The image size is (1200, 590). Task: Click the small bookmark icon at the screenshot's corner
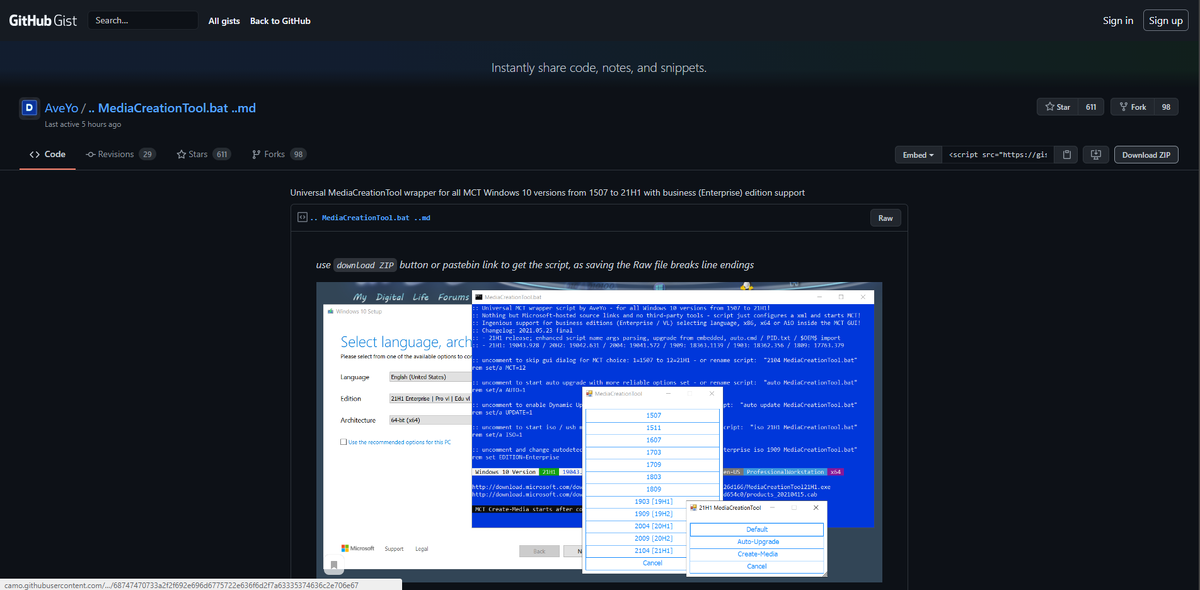[334, 567]
